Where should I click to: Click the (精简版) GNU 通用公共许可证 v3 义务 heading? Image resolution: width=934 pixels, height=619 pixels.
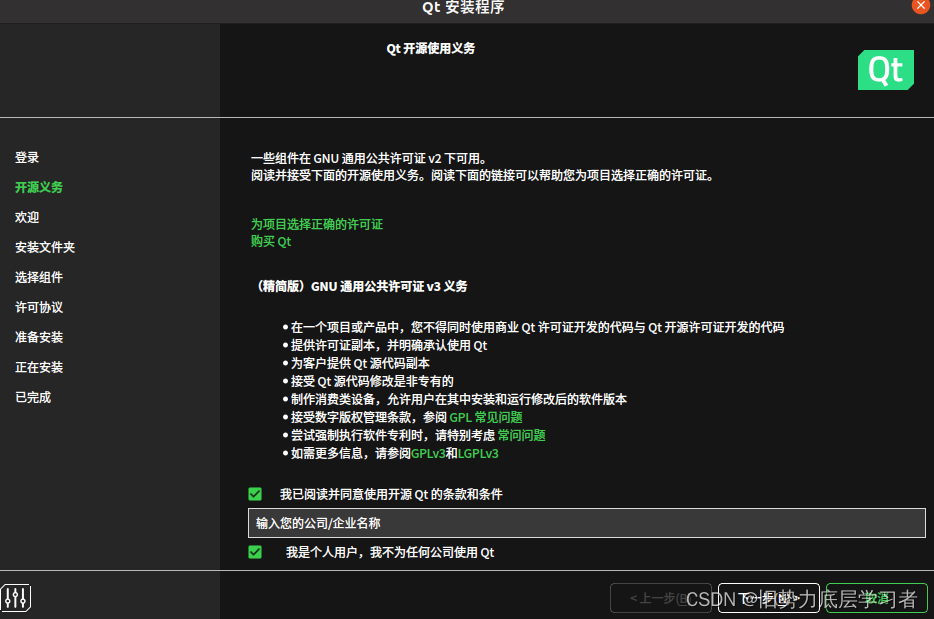point(360,287)
